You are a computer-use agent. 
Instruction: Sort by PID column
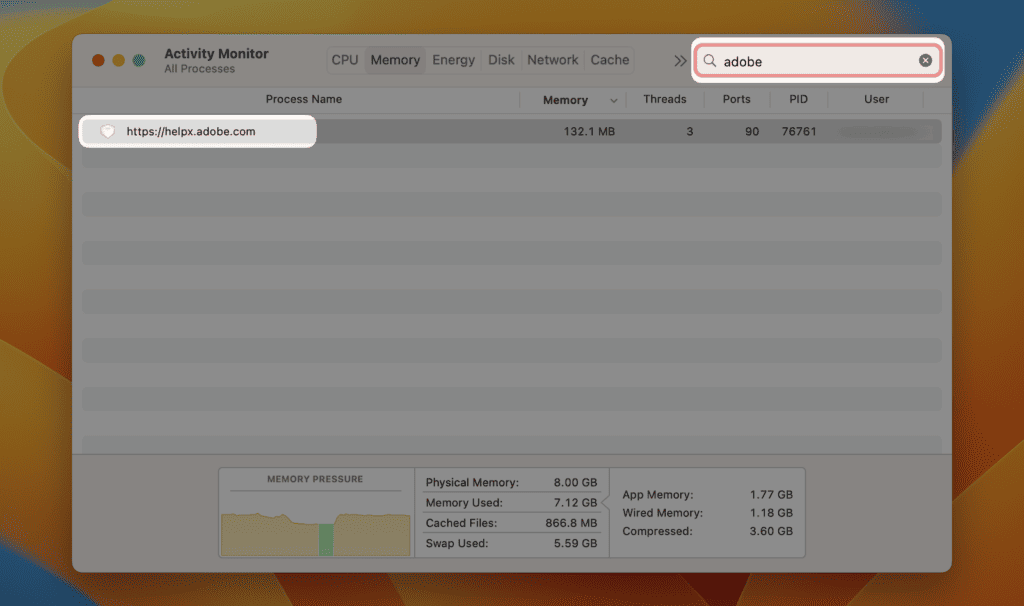pos(798,99)
